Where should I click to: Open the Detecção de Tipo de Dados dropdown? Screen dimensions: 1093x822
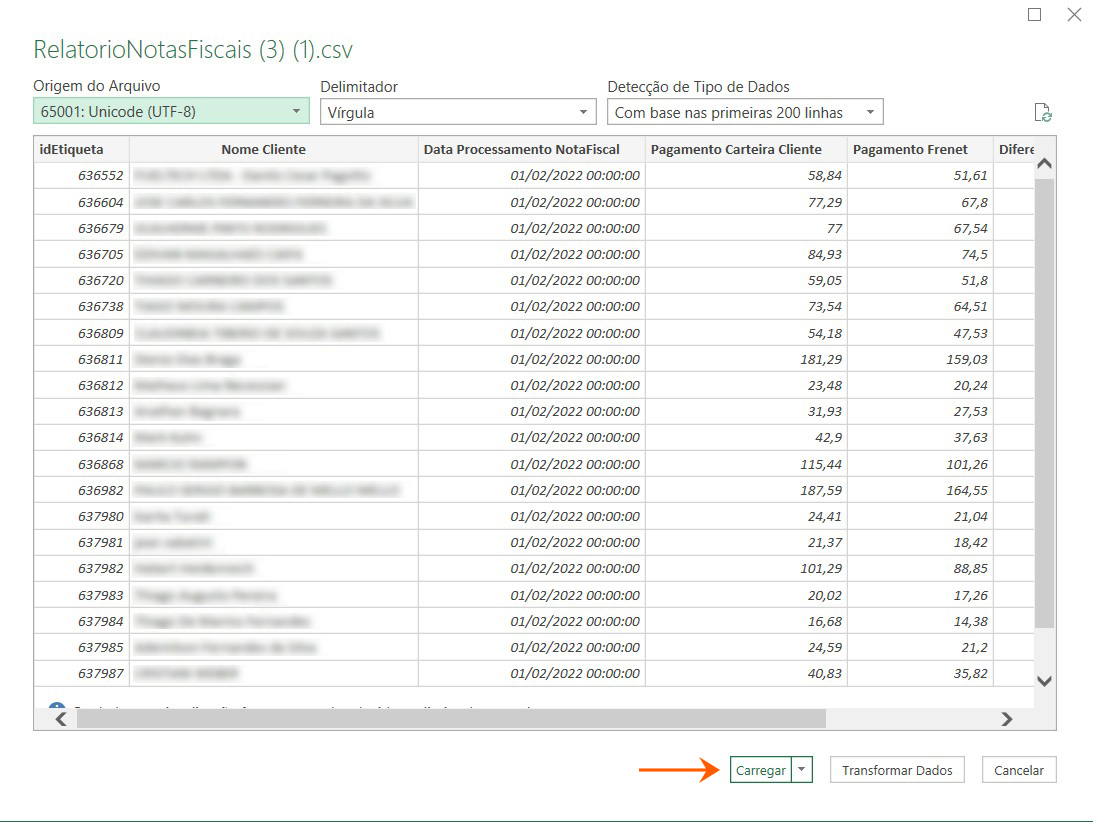coord(869,111)
